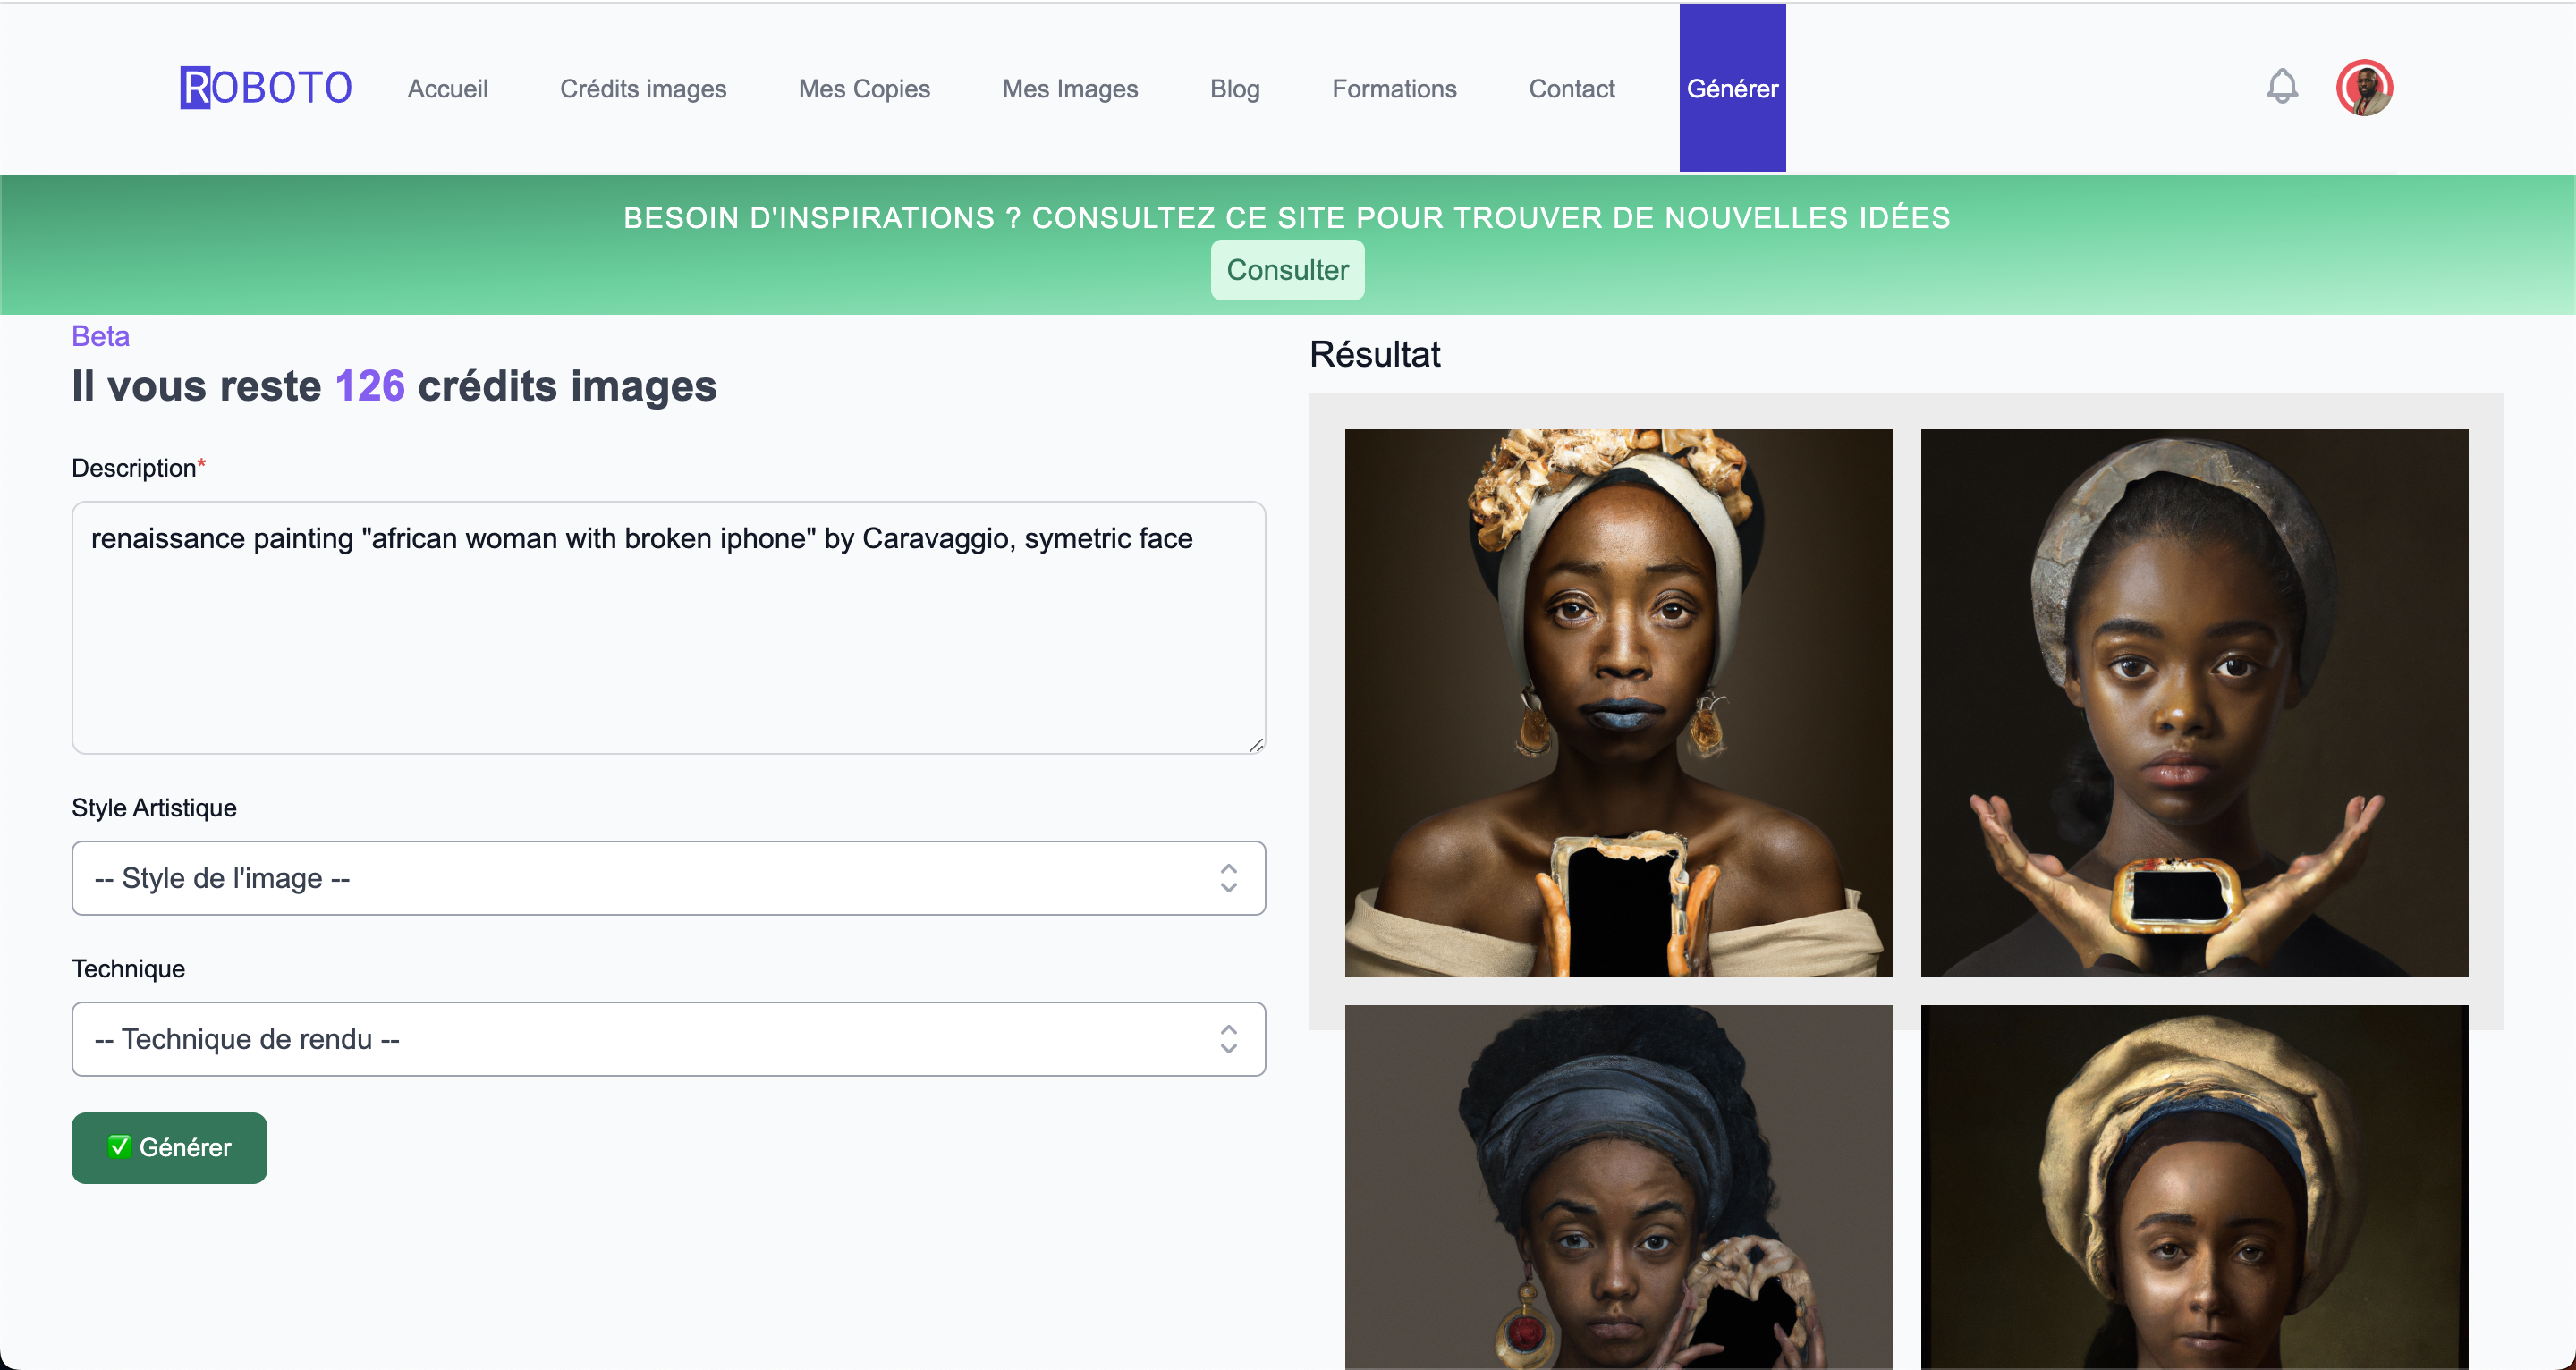Expand the Style de l'image dropdown
The image size is (2576, 1370).
(x=668, y=878)
